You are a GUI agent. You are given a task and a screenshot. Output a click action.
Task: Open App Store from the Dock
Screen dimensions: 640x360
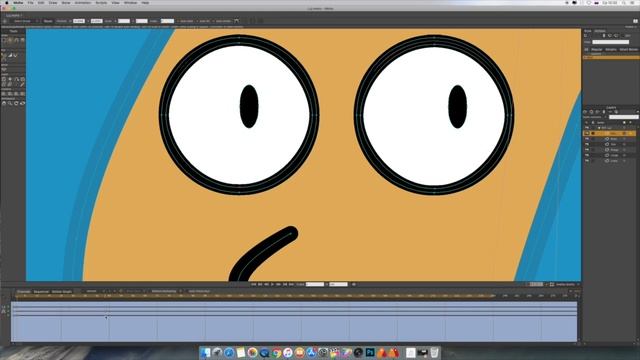click(x=311, y=353)
